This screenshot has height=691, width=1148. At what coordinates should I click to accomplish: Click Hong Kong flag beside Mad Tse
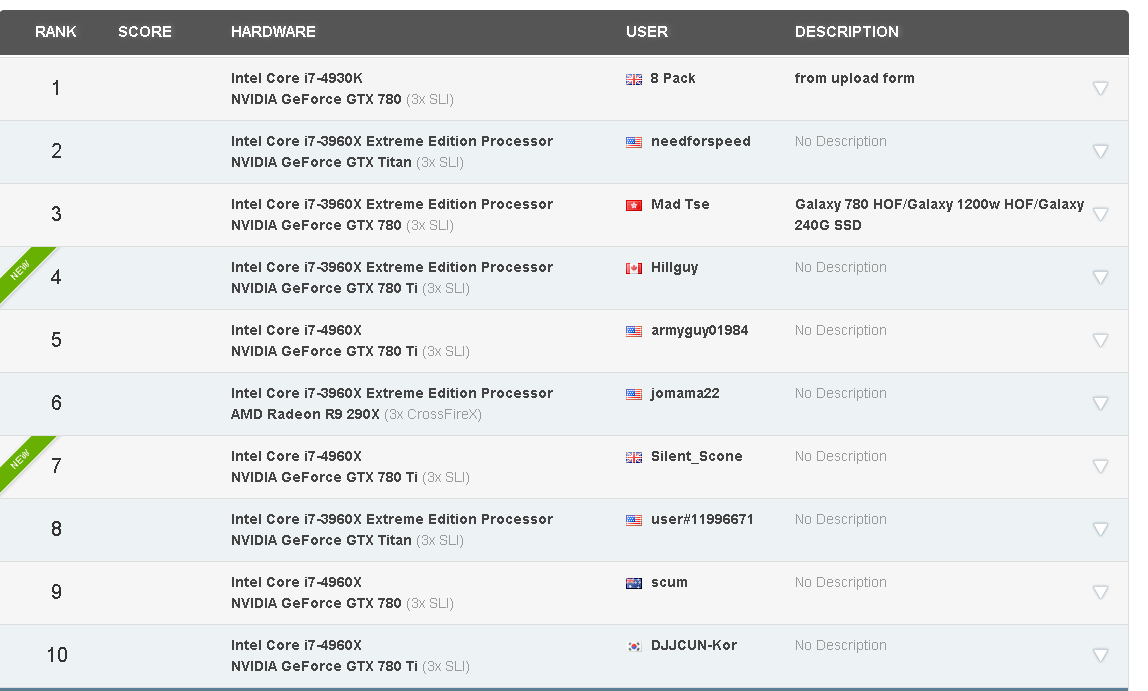click(x=633, y=205)
